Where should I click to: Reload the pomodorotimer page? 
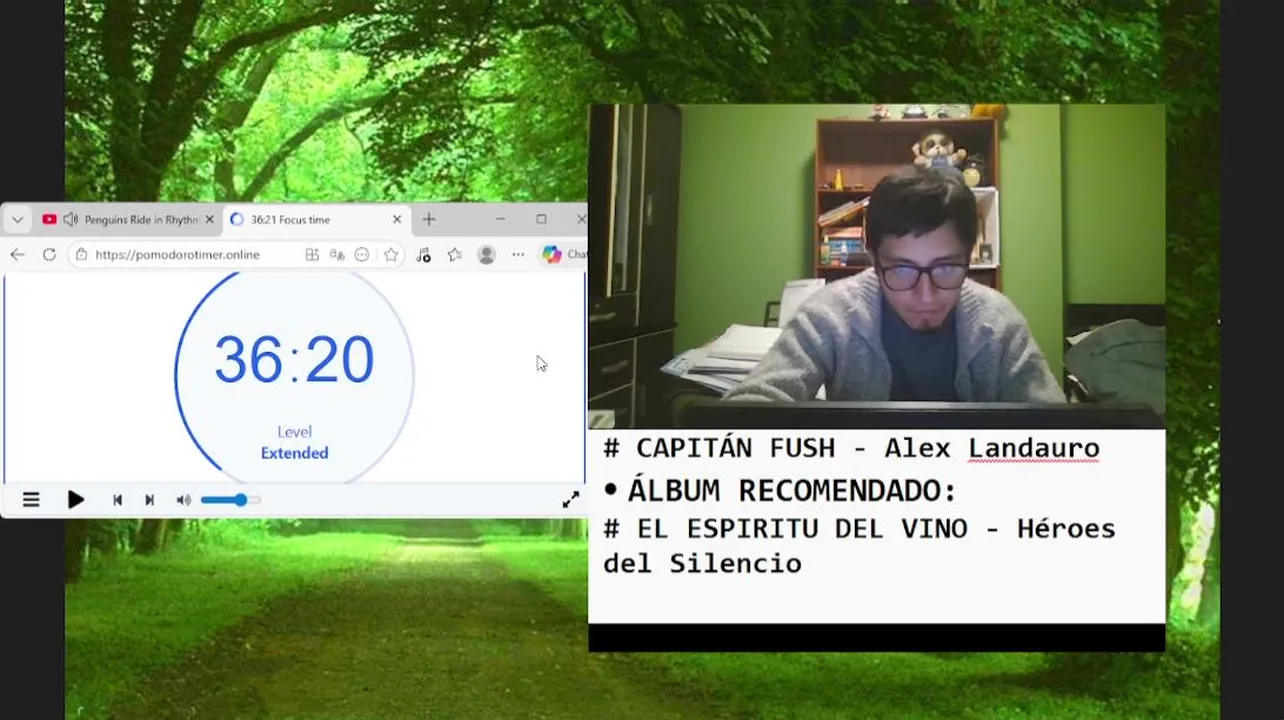tap(49, 255)
